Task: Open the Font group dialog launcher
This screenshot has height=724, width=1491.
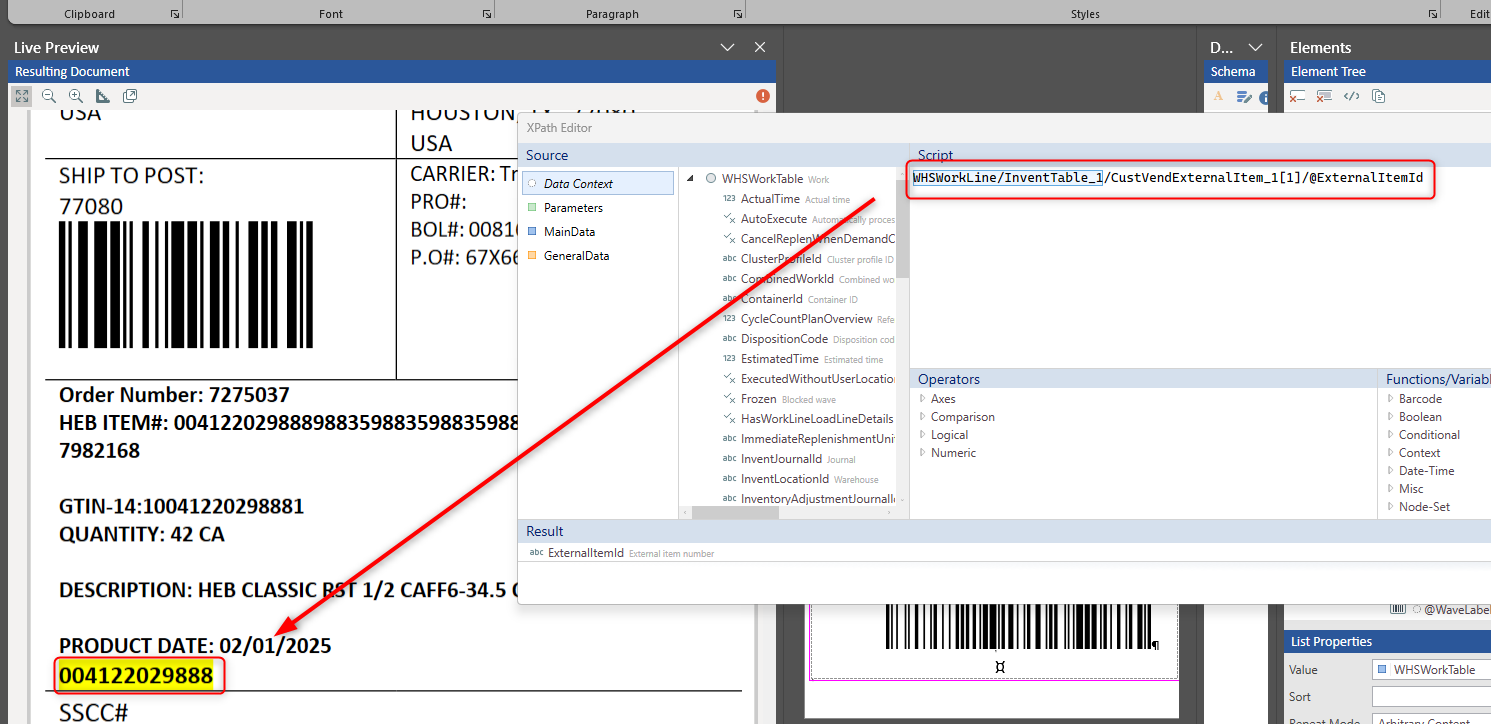Action: click(487, 14)
